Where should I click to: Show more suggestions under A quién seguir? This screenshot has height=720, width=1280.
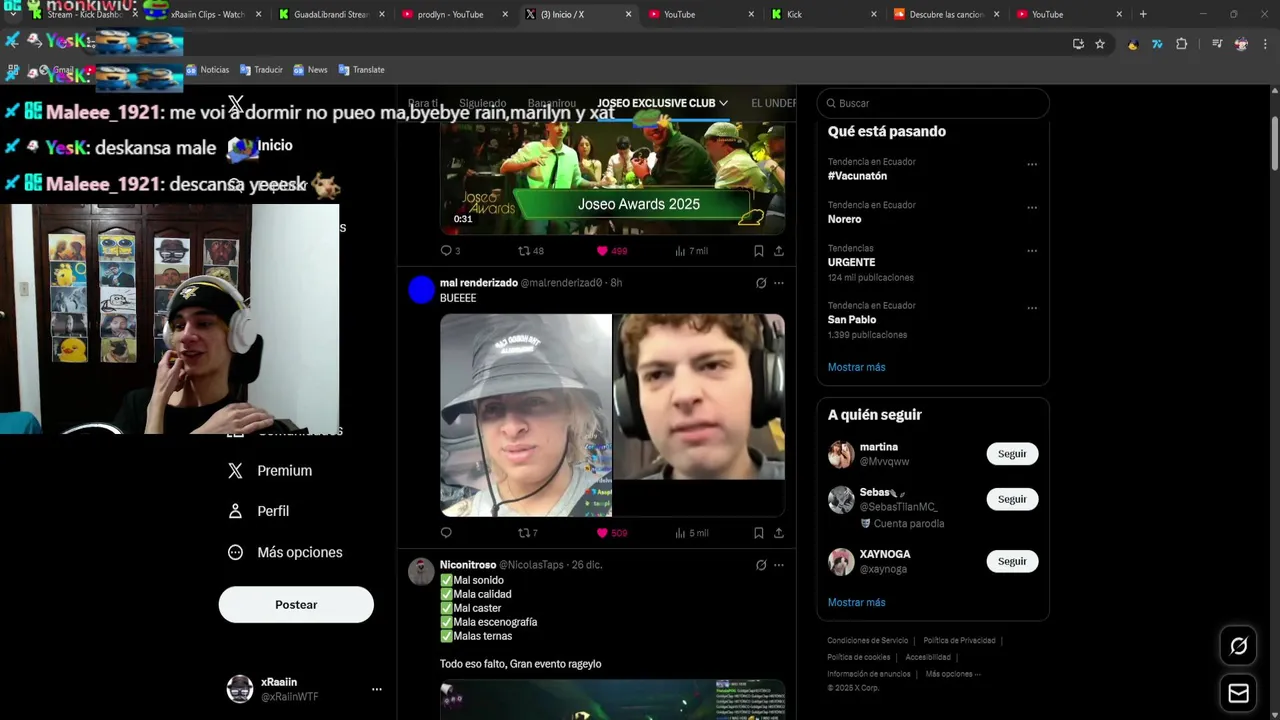[x=856, y=602]
